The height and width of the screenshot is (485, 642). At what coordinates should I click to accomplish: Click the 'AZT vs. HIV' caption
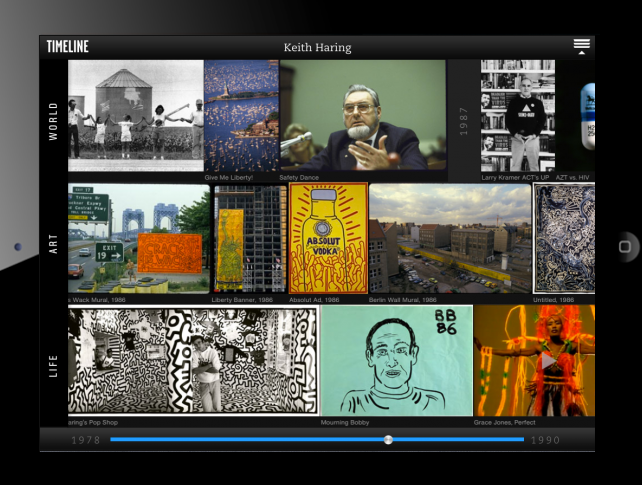pos(572,178)
